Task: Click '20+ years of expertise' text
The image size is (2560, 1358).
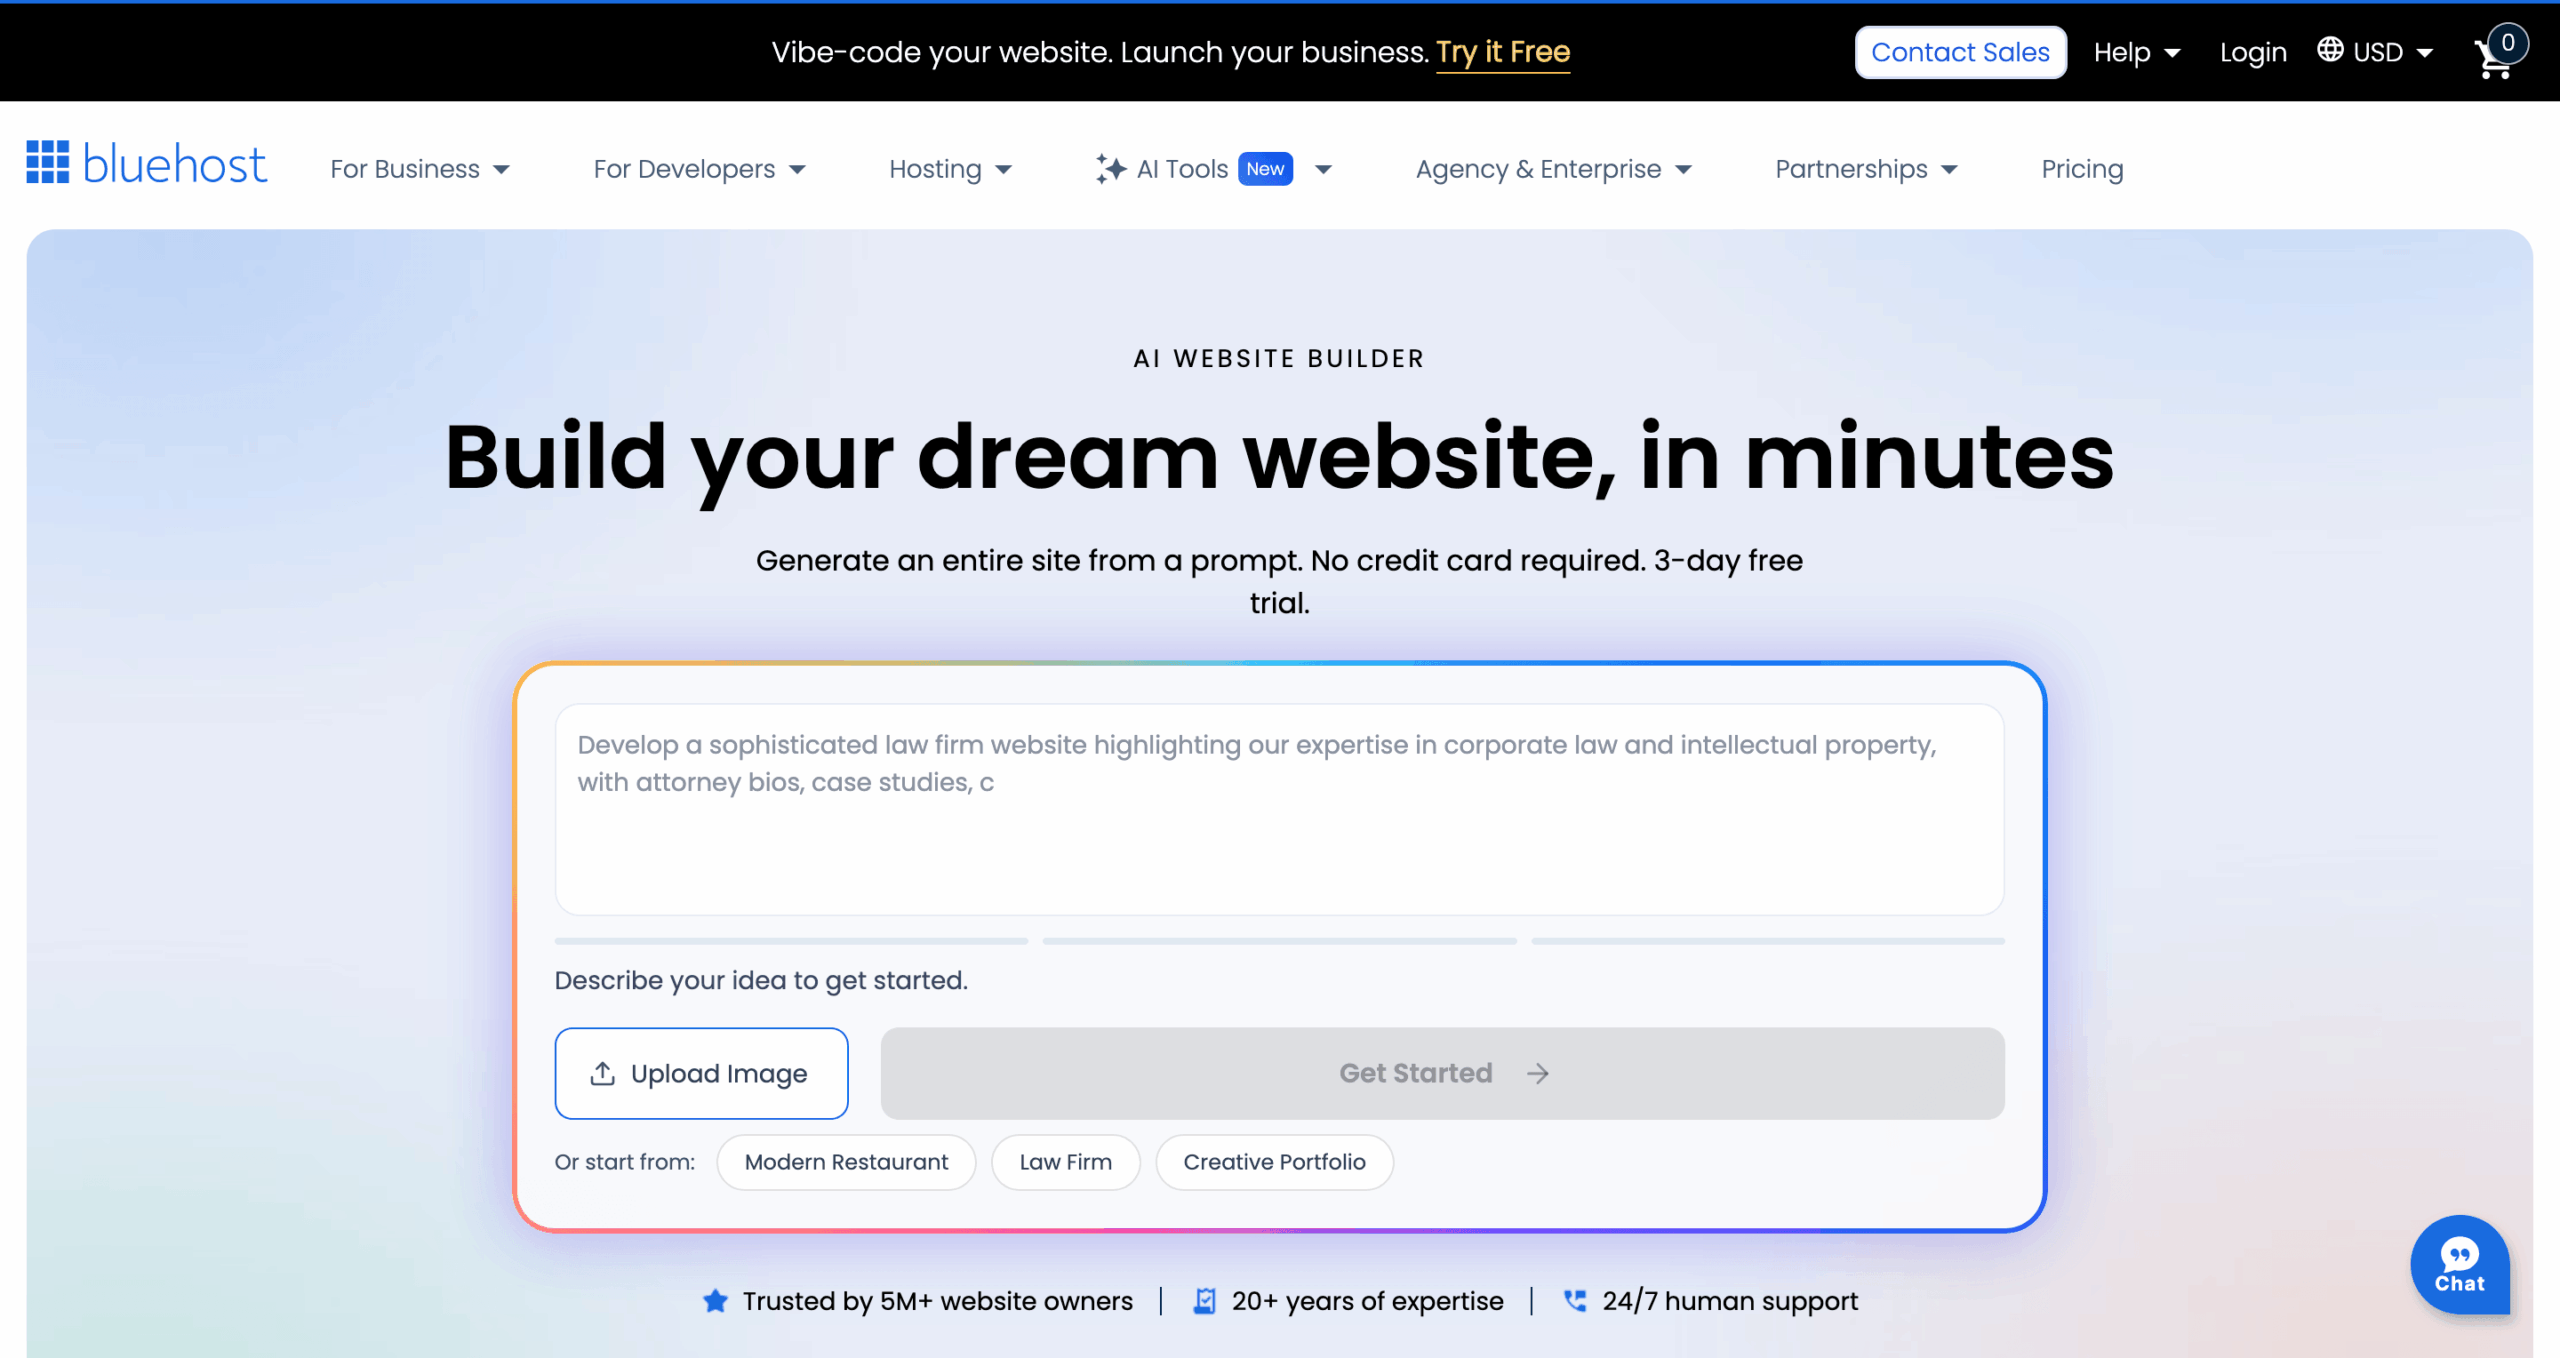Action: (1367, 1301)
